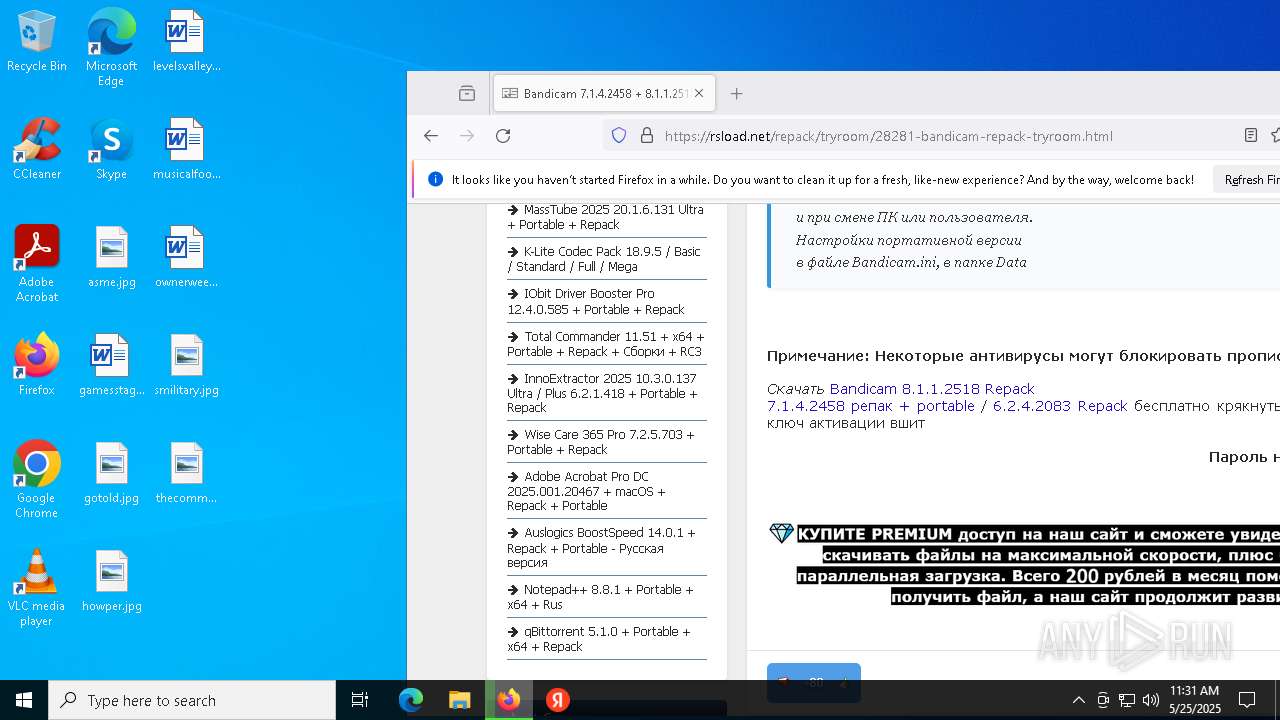Open Yandex browser from taskbar

[x=558, y=700]
